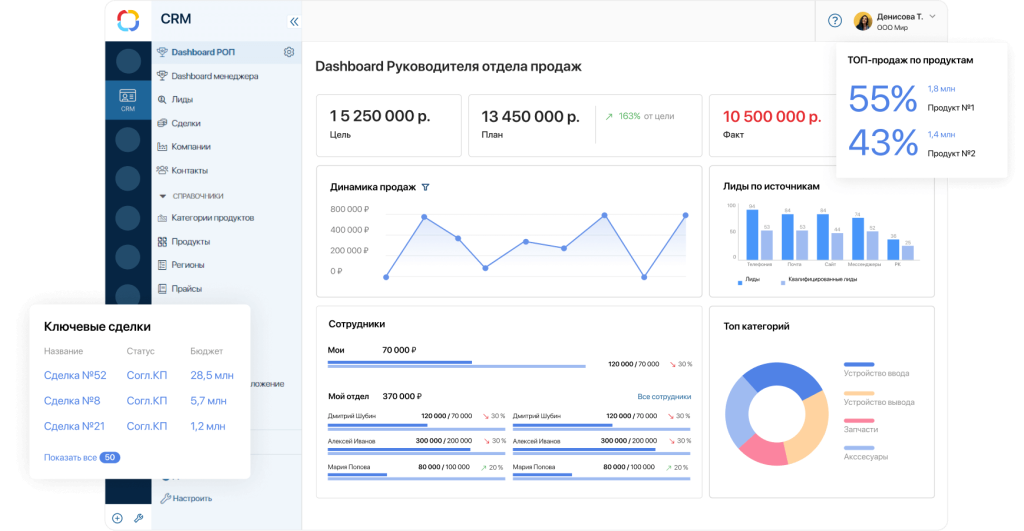Go to Лиды in the sidebar

(x=181, y=99)
